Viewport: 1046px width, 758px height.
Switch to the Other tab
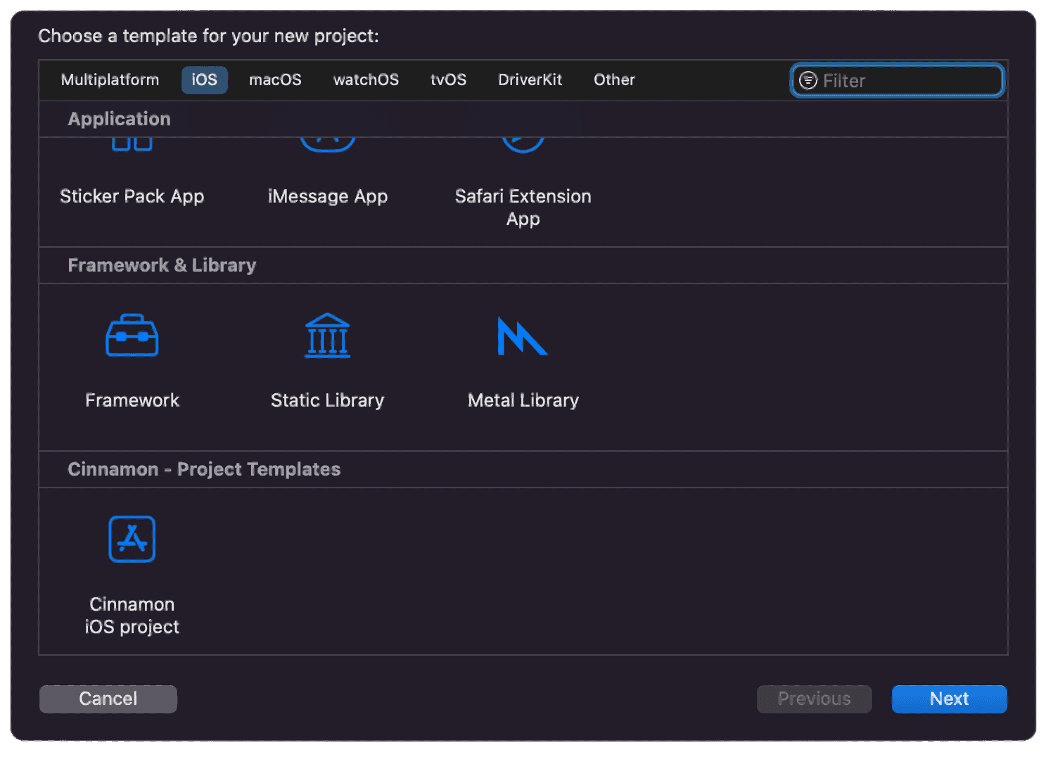coord(614,80)
